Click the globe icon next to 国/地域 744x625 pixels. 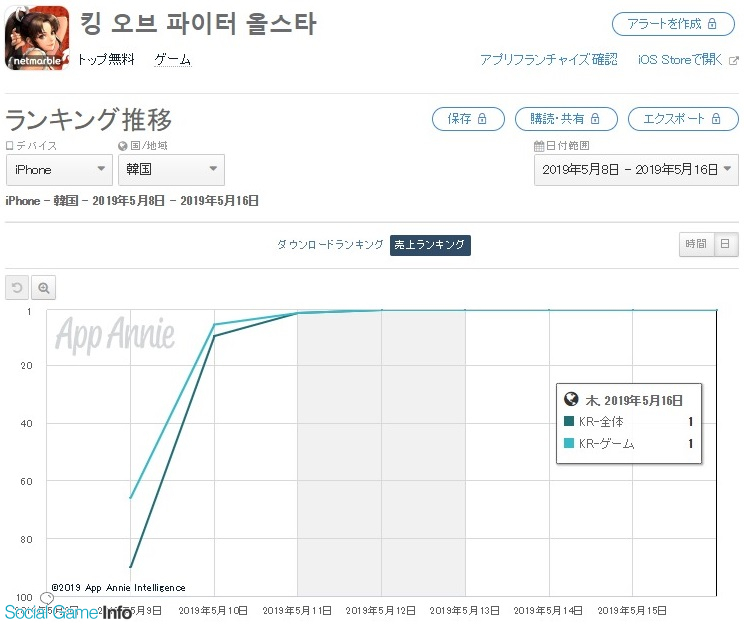(x=123, y=147)
